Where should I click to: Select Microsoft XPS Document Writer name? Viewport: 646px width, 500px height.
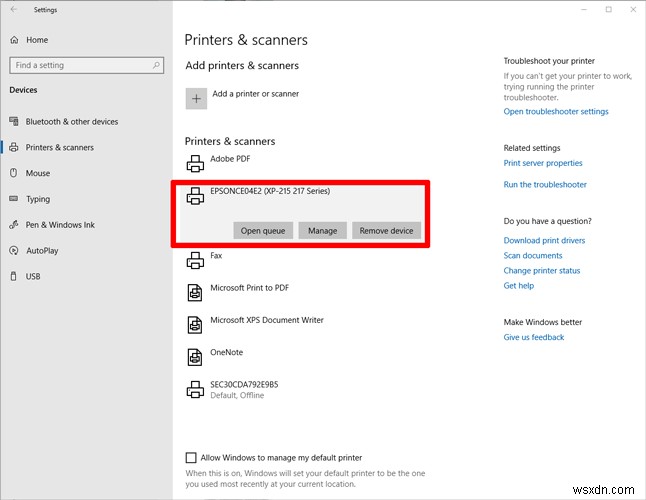(267, 320)
